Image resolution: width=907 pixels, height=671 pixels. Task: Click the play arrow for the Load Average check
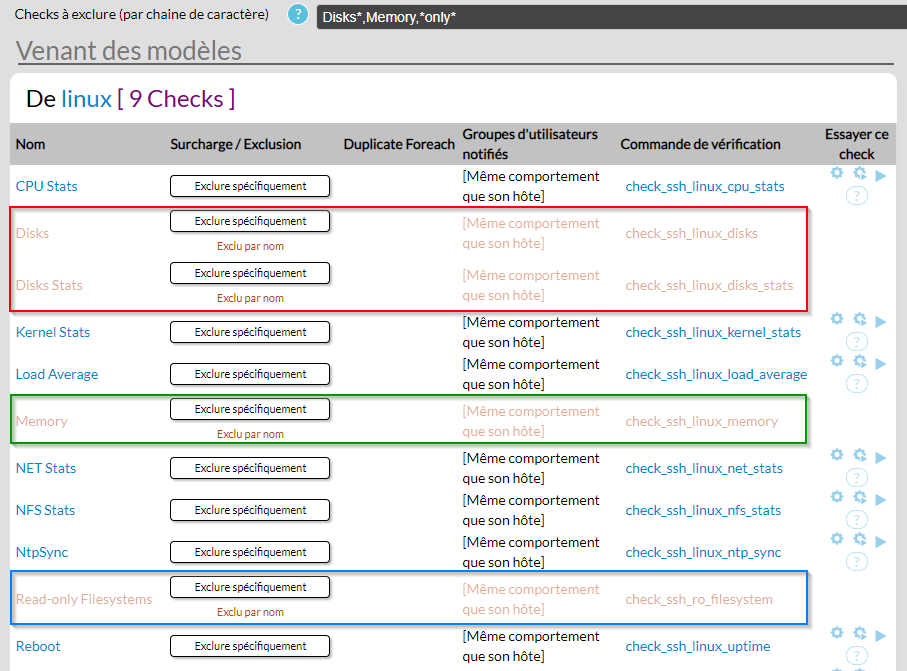pyautogui.click(x=881, y=363)
